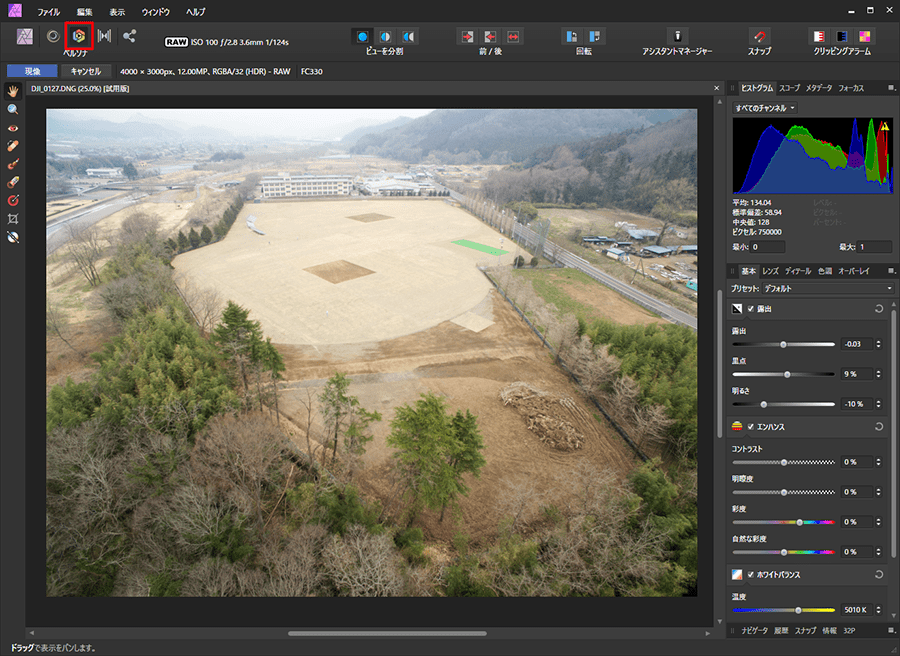The image size is (900, 656).
Task: Open the ファイル (File) menu
Action: coord(48,11)
